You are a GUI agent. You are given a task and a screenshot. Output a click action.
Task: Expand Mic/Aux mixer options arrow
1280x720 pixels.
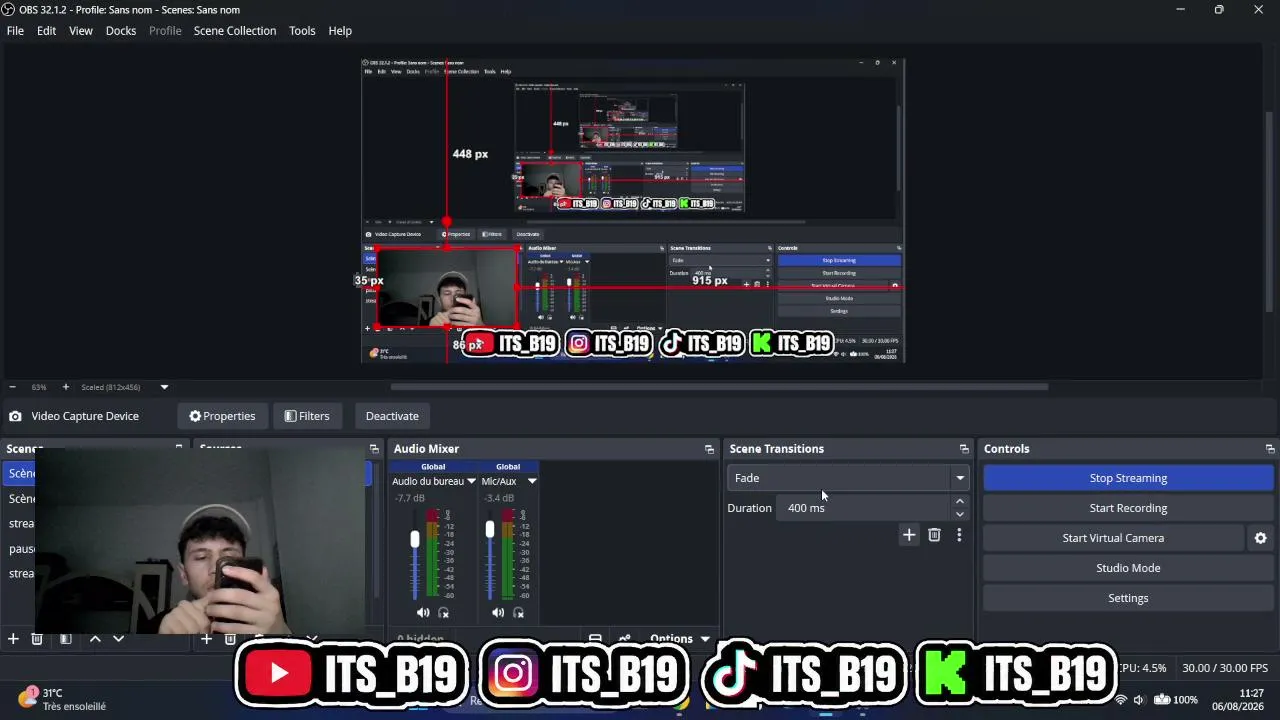532,481
